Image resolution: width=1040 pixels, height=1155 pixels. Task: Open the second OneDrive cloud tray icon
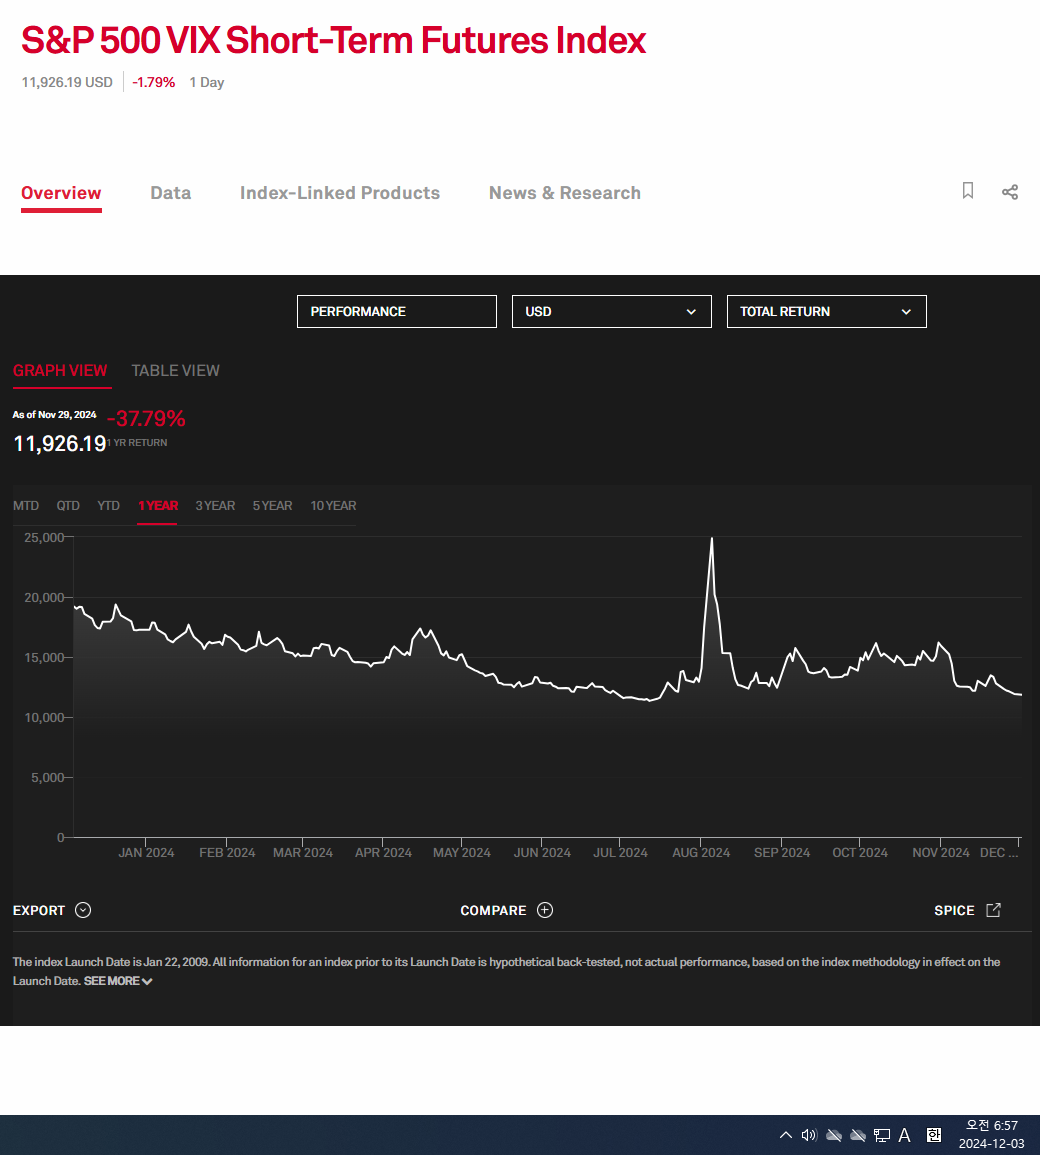pyautogui.click(x=857, y=1135)
